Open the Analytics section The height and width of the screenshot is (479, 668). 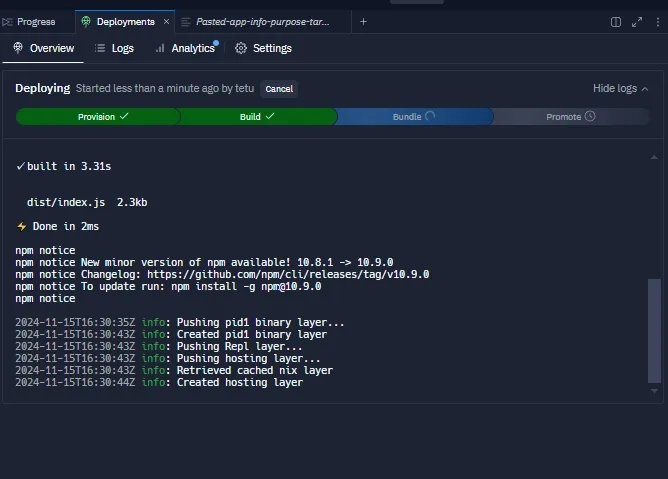tap(186, 48)
